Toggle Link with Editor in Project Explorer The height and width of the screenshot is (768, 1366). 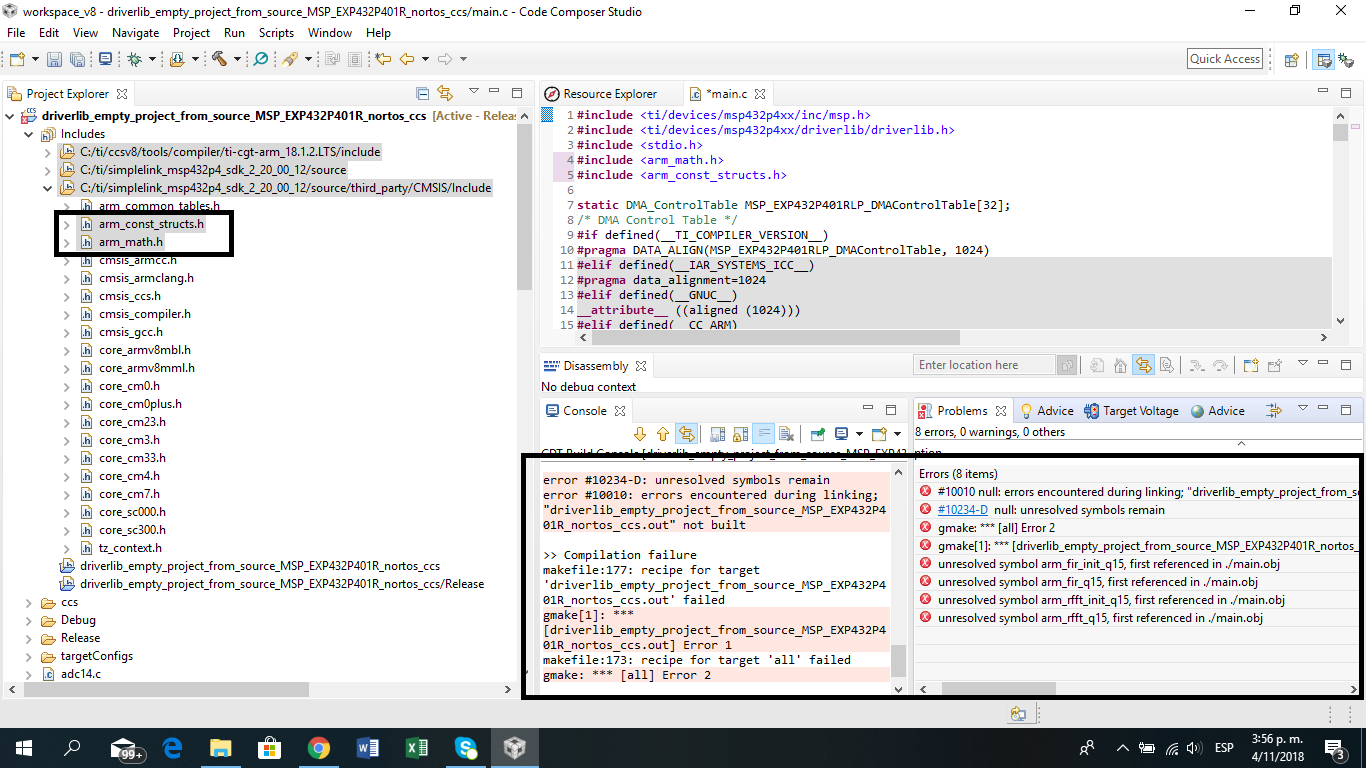pos(445,93)
